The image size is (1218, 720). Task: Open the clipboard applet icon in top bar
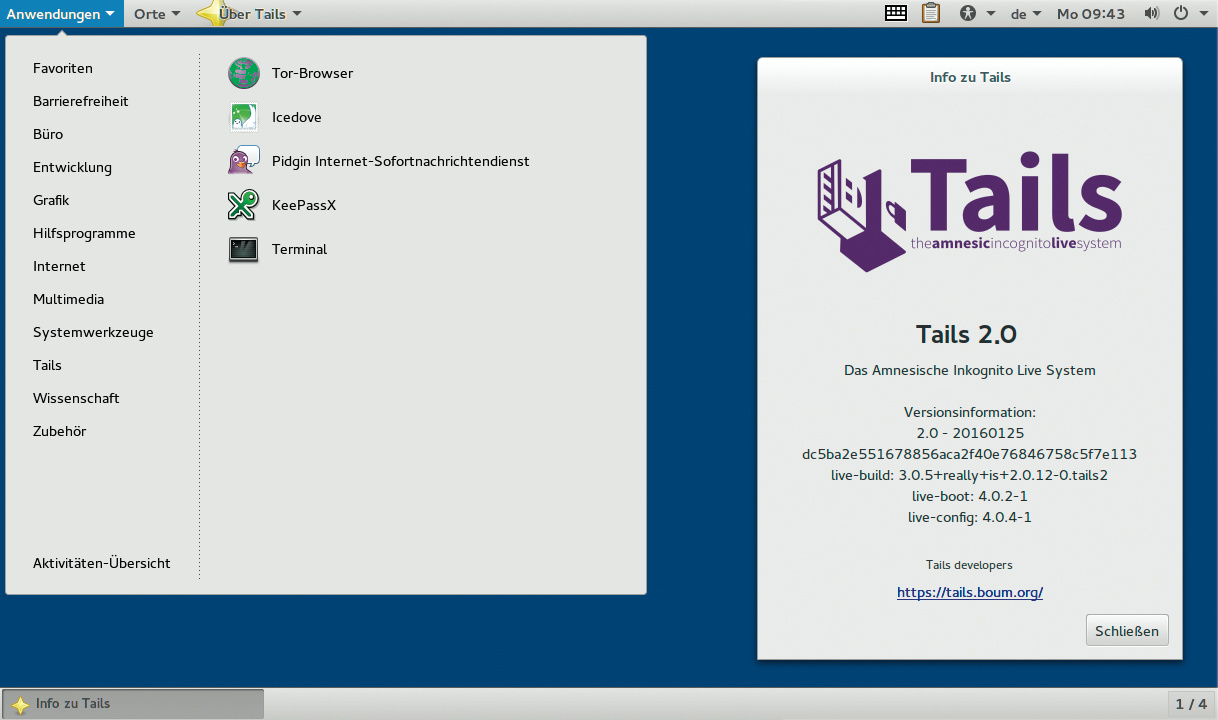coord(931,14)
